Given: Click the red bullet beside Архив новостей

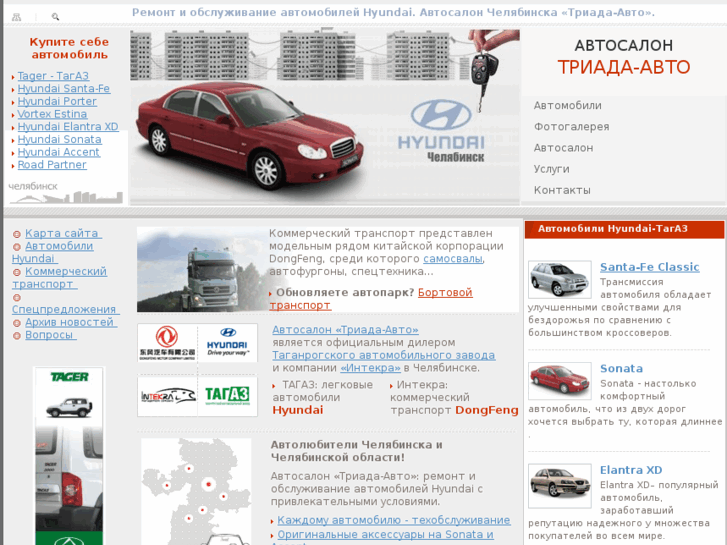Looking at the screenshot, I should (x=17, y=323).
